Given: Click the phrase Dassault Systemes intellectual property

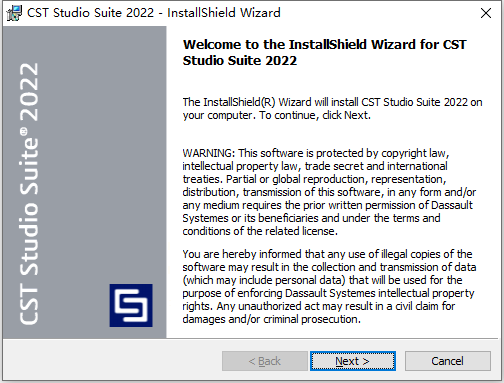Looking at the screenshot, I should coord(380,293).
